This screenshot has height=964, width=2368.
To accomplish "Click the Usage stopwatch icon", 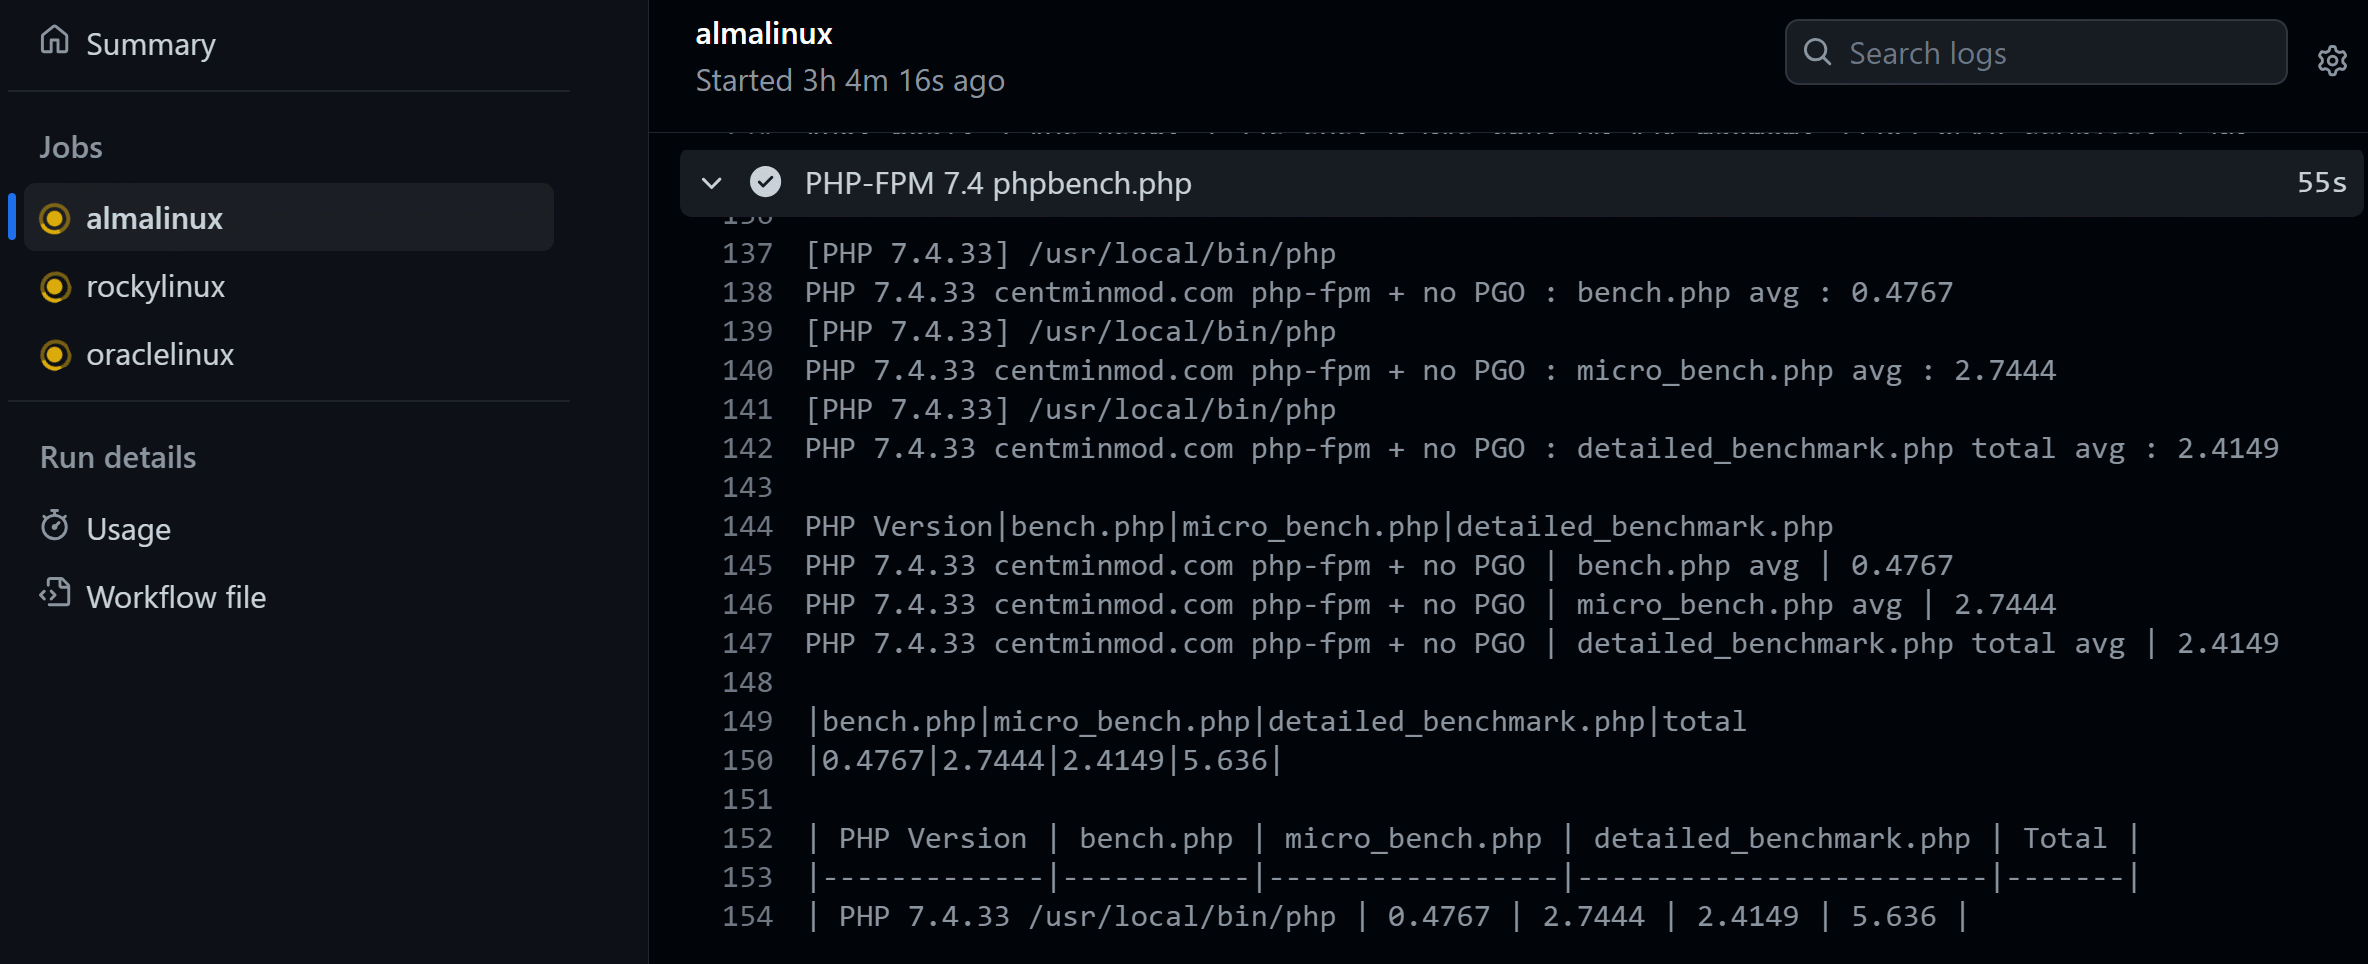I will [x=55, y=526].
